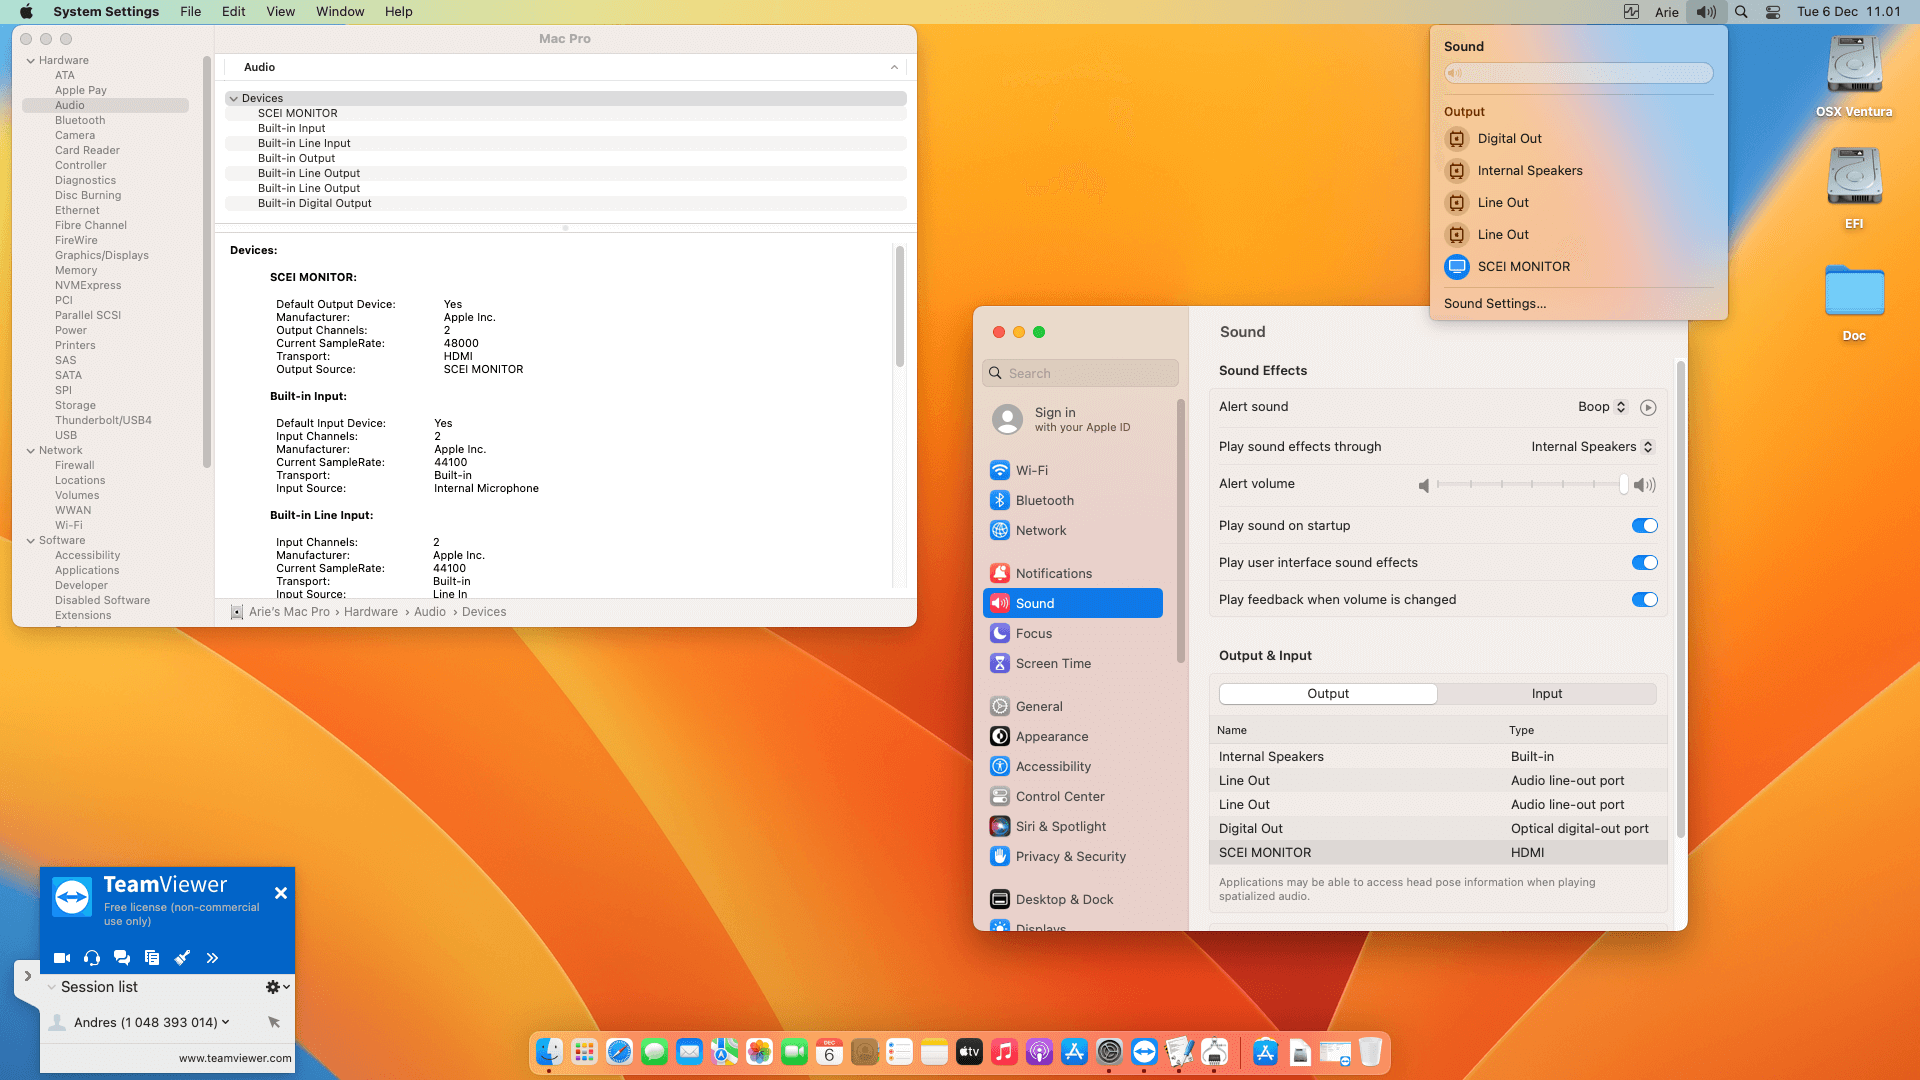Open Focus settings in sidebar
Screen dimensions: 1920x1080
(x=1033, y=634)
